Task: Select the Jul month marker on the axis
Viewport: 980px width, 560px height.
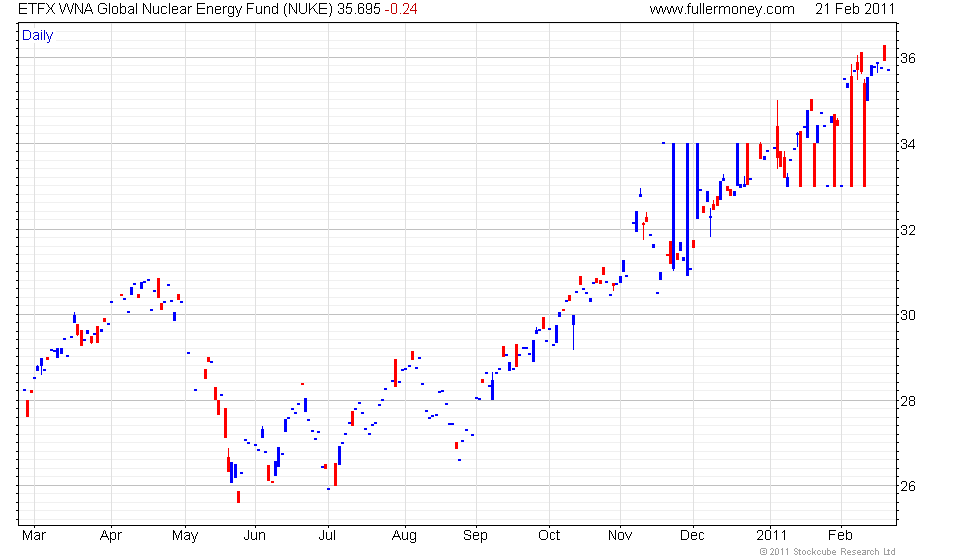Action: click(x=327, y=534)
